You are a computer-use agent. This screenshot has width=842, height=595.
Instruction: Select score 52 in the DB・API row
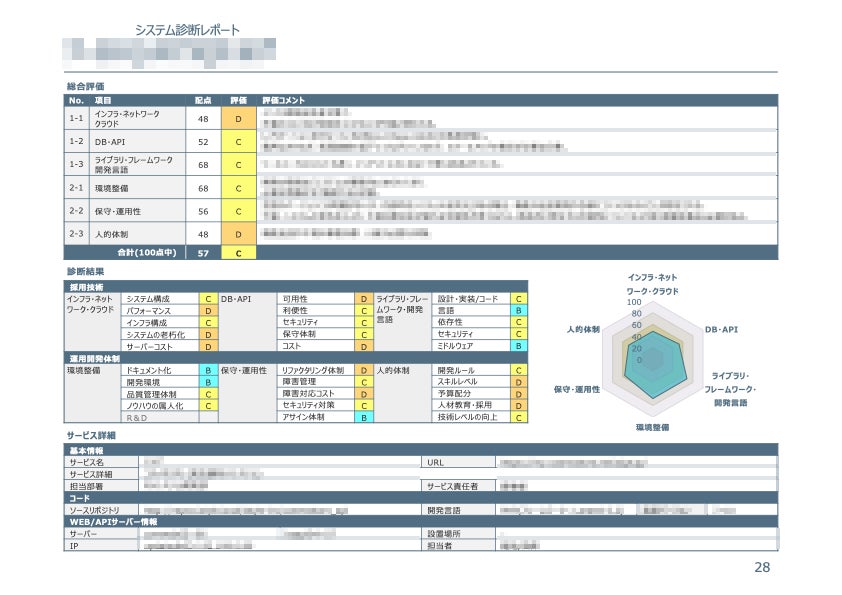point(203,142)
